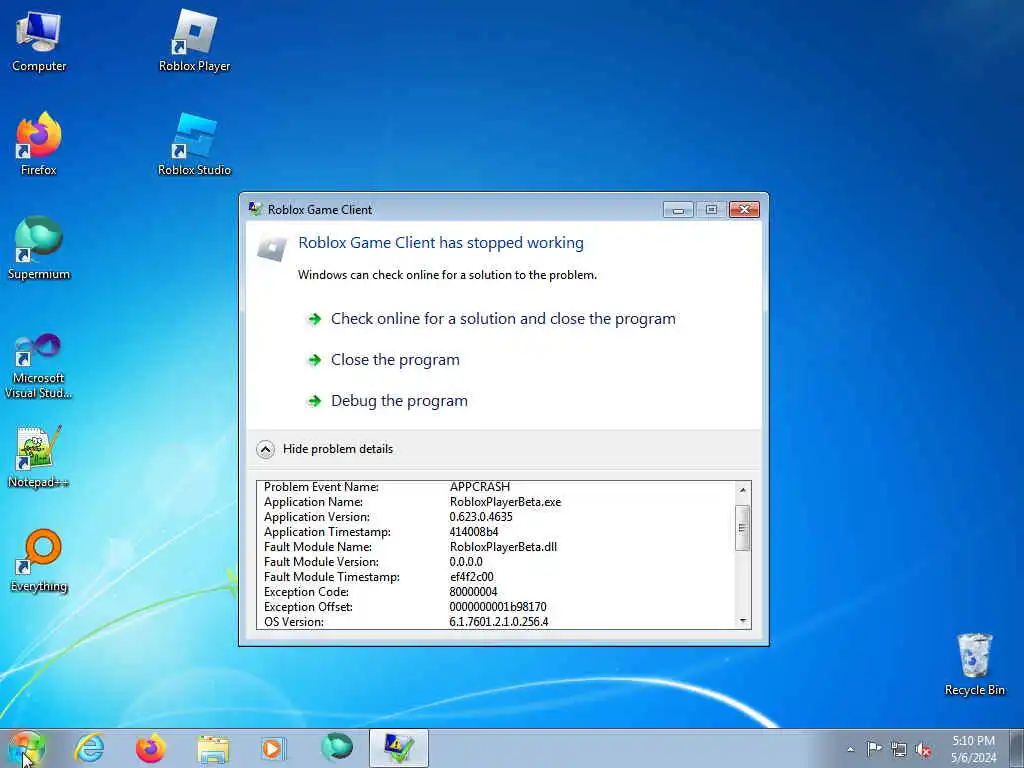Open the muted volume tray icon
Screen dimensions: 1024x768
(923, 749)
